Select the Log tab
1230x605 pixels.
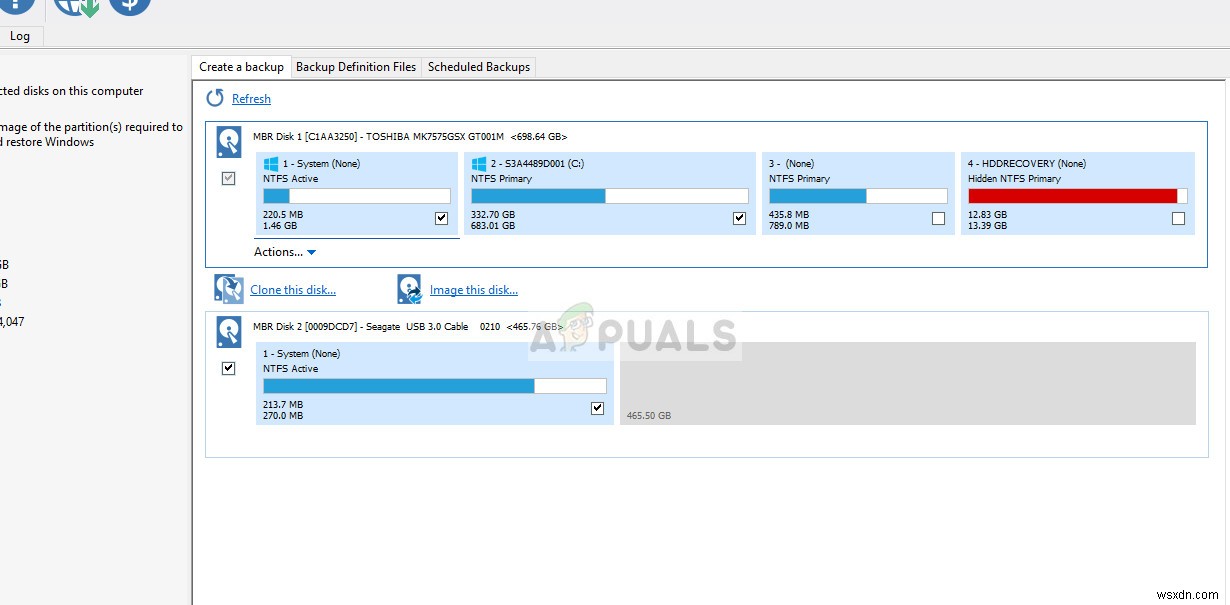pos(20,36)
